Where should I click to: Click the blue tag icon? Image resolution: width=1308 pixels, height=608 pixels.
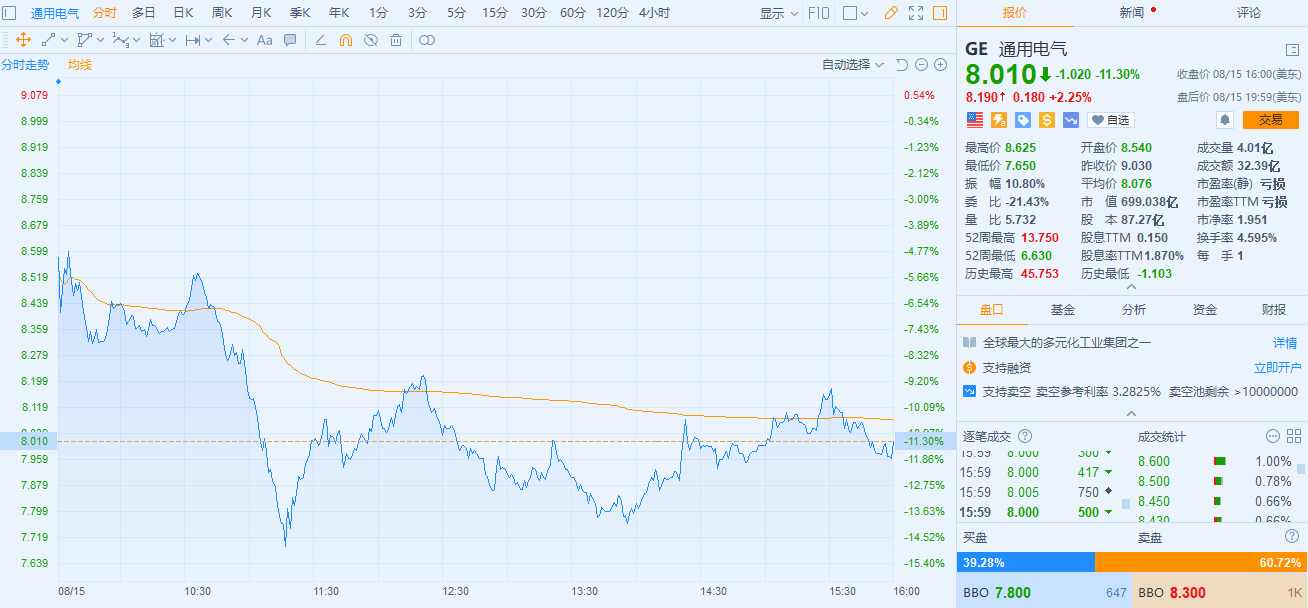[x=1023, y=120]
